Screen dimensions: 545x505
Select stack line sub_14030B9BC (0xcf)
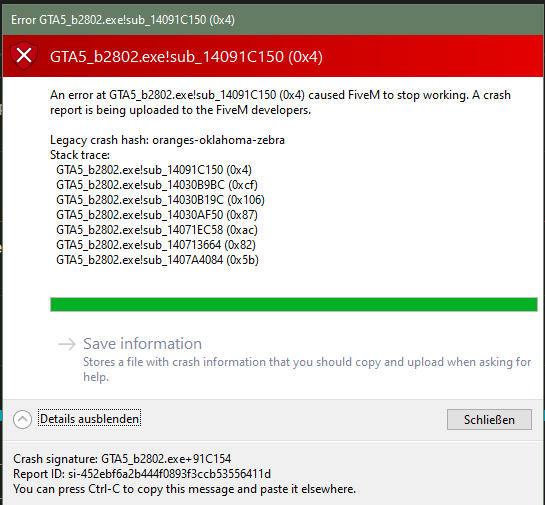157,185
